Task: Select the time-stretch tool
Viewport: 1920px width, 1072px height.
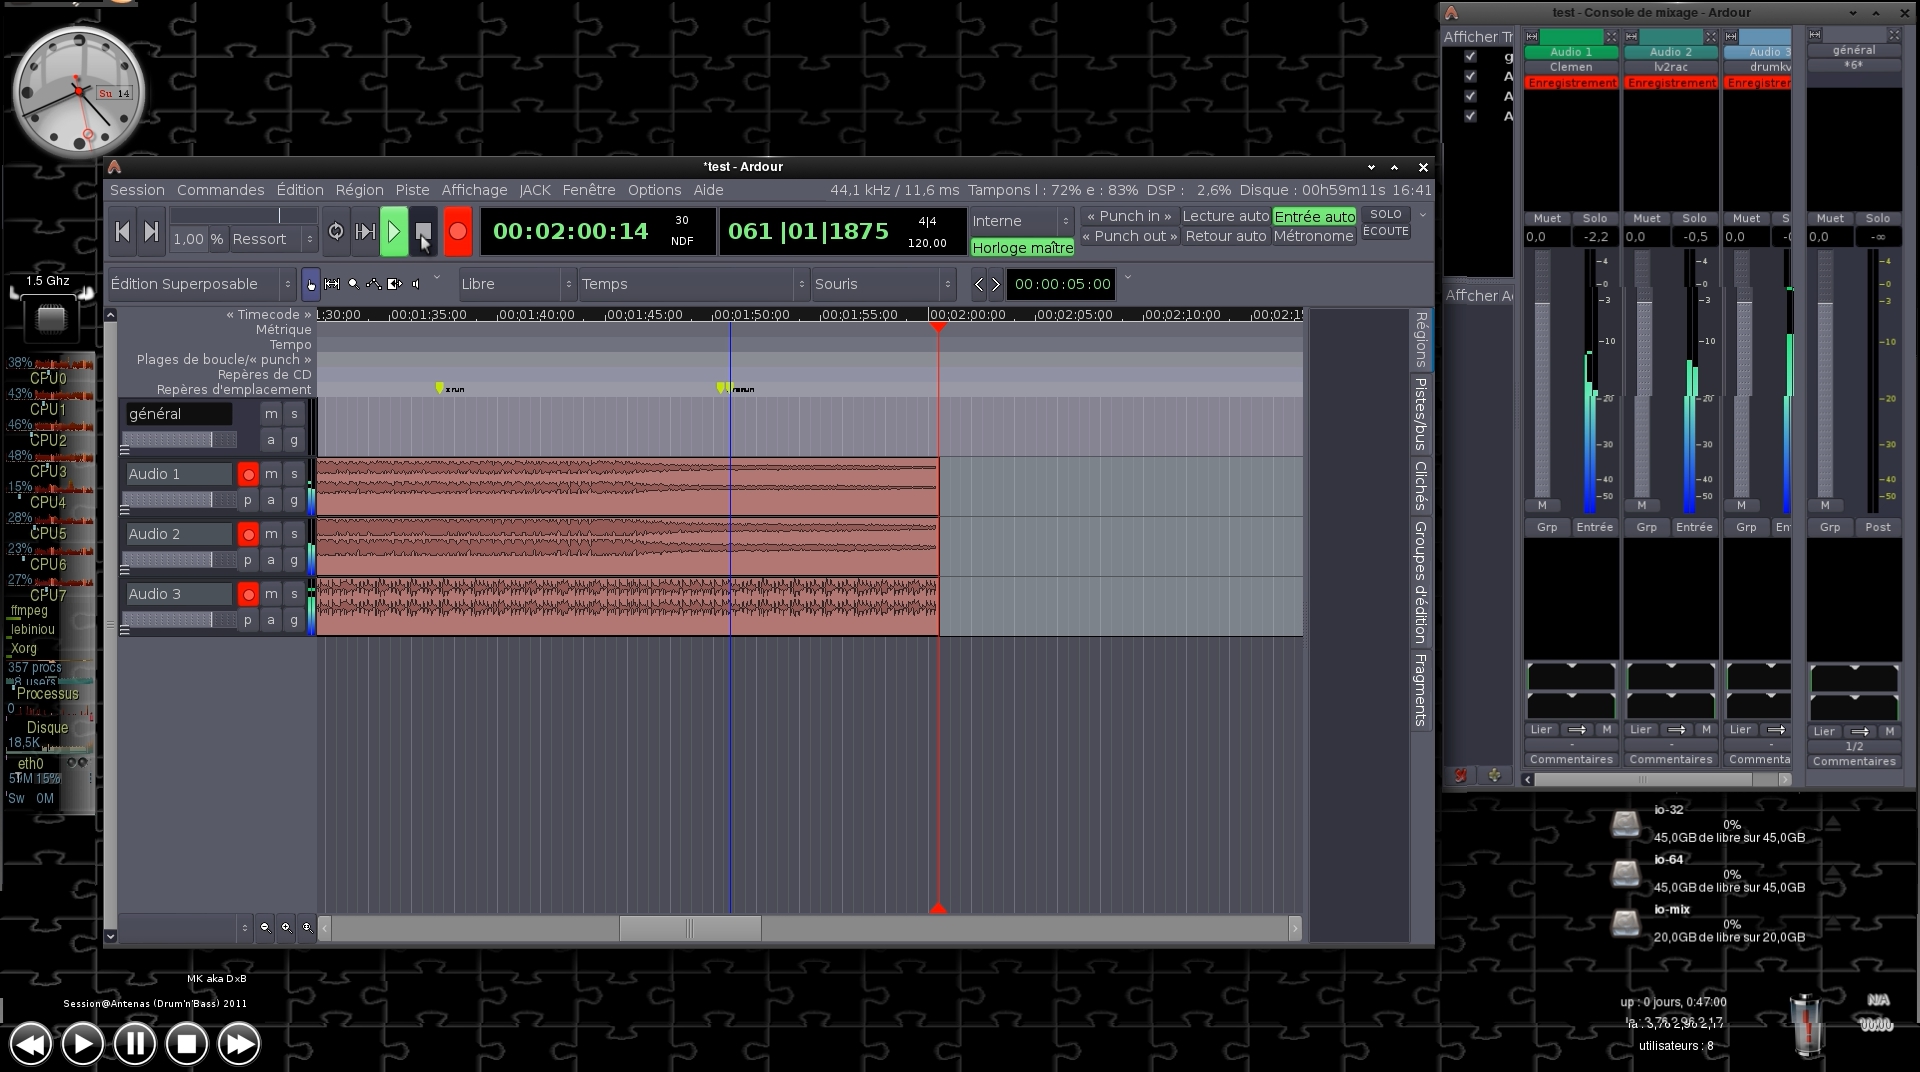Action: click(395, 284)
